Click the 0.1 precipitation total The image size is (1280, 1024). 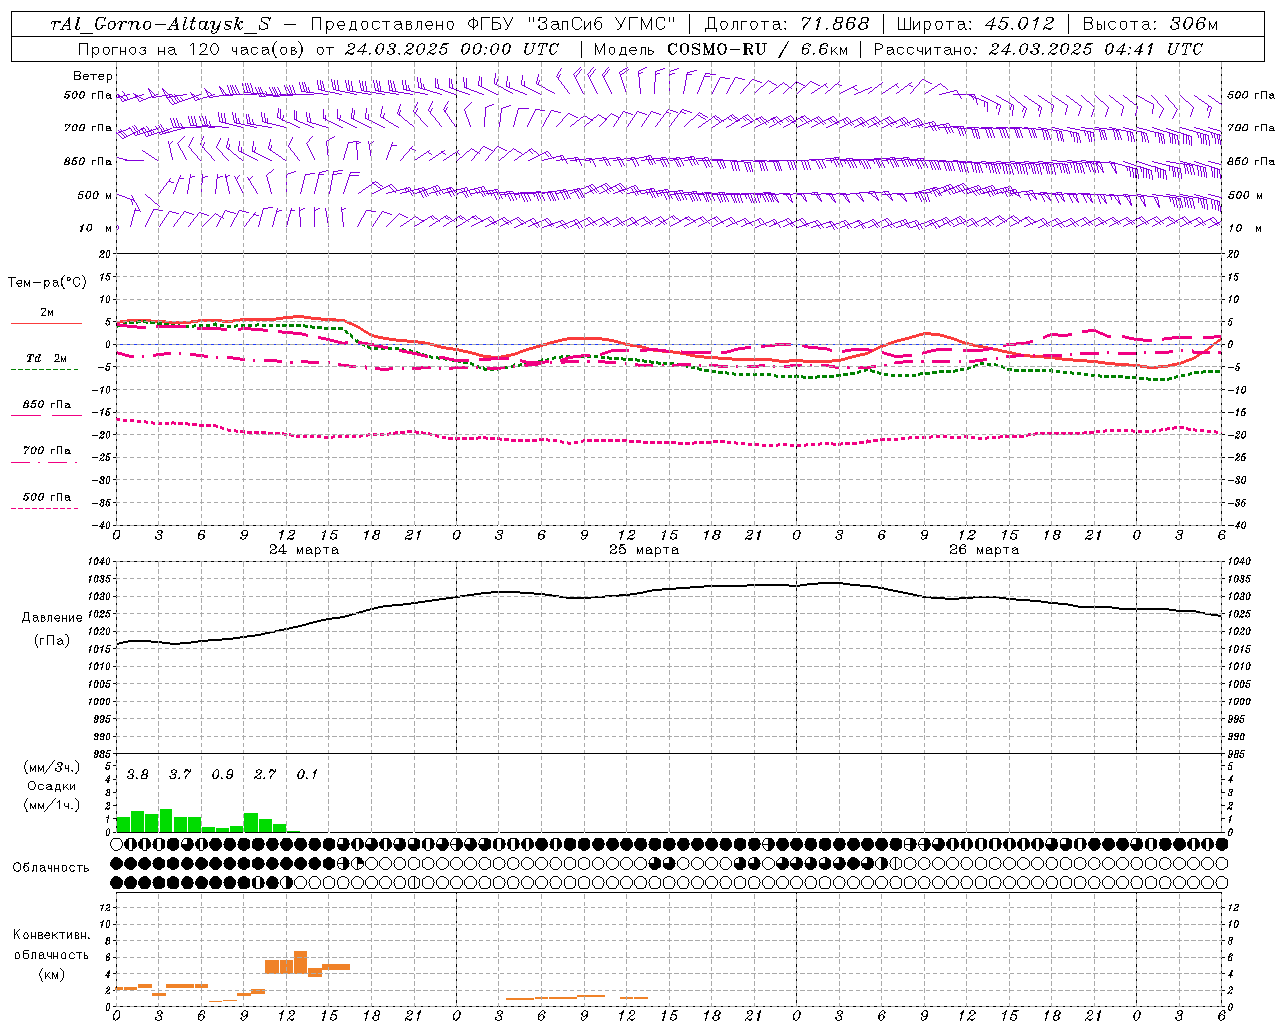coord(307,775)
